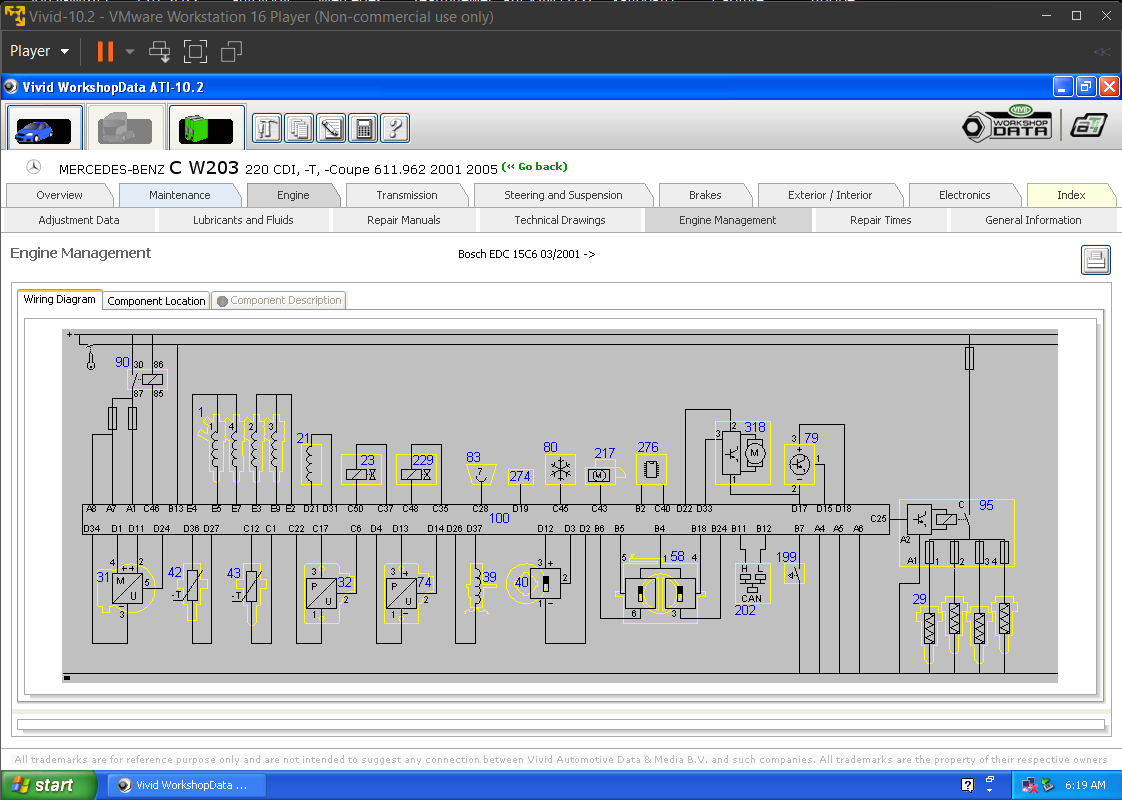Select the passenger car vehicle icon
This screenshot has height=800, width=1122.
[44, 128]
